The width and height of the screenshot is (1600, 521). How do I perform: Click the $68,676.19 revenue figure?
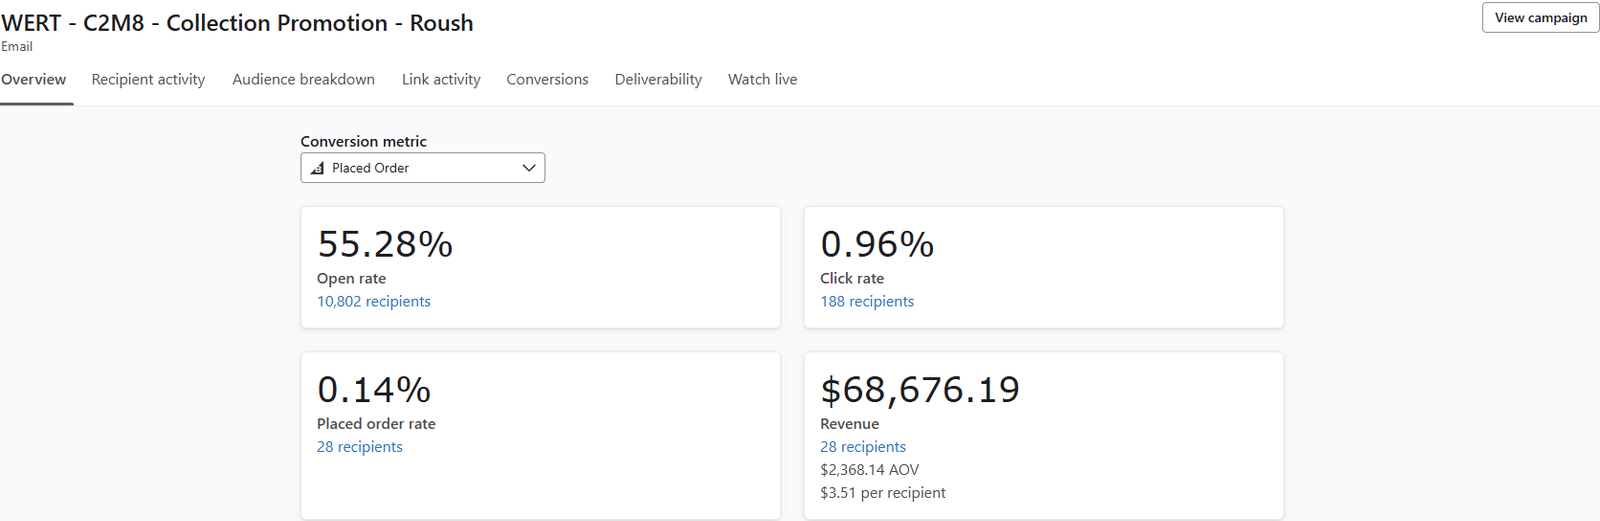(920, 390)
